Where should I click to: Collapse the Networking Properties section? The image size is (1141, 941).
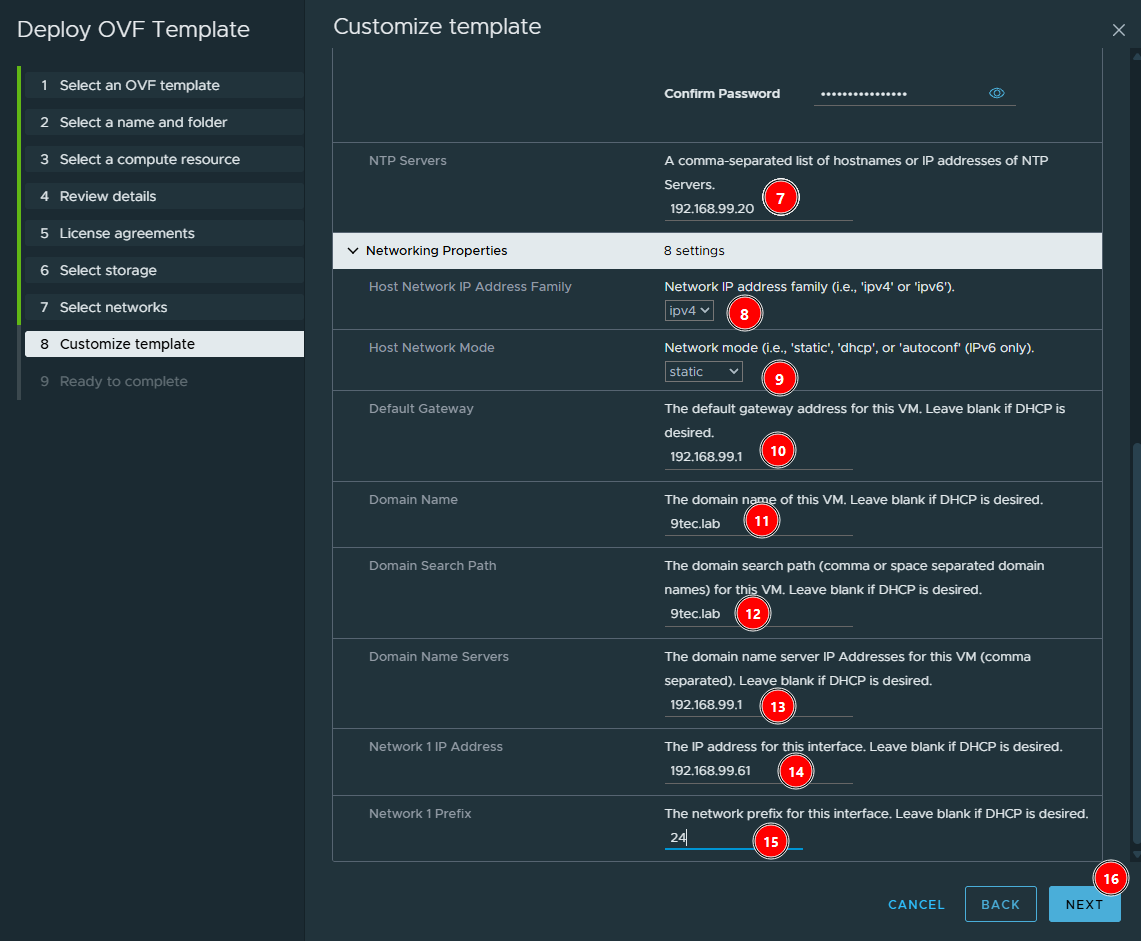tap(353, 250)
